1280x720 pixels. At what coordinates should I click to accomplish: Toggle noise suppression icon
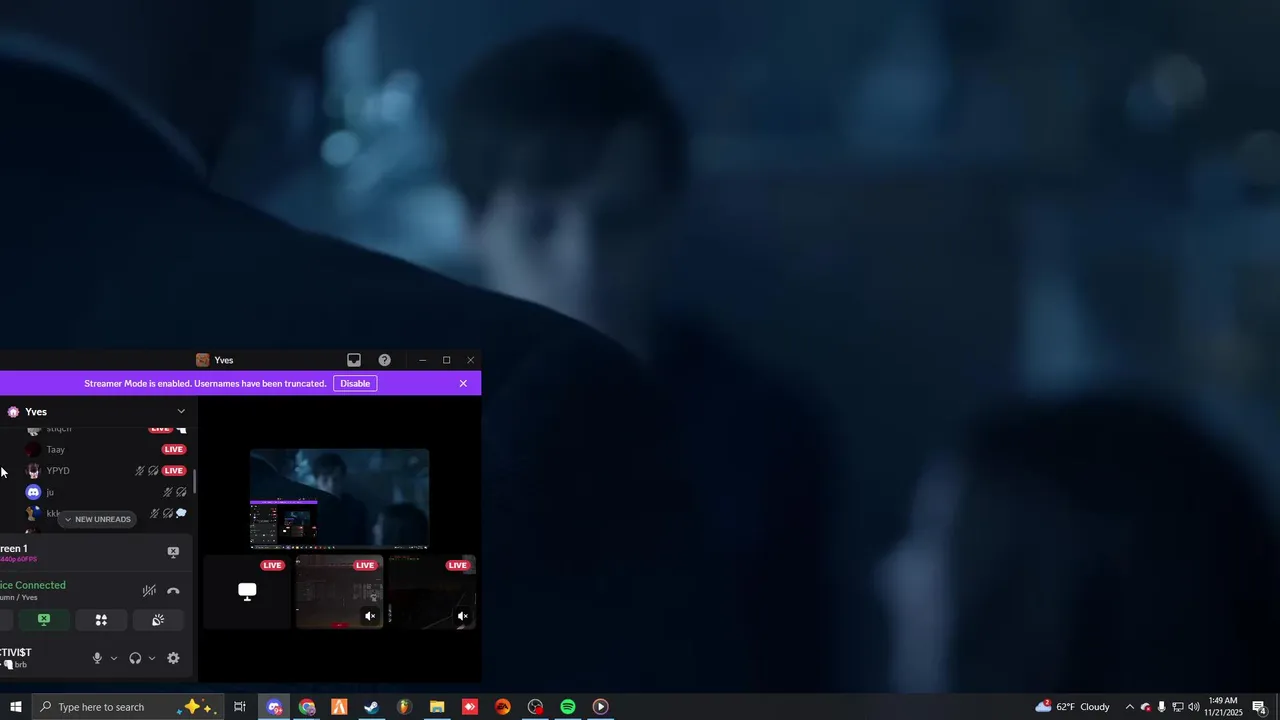click(x=149, y=591)
